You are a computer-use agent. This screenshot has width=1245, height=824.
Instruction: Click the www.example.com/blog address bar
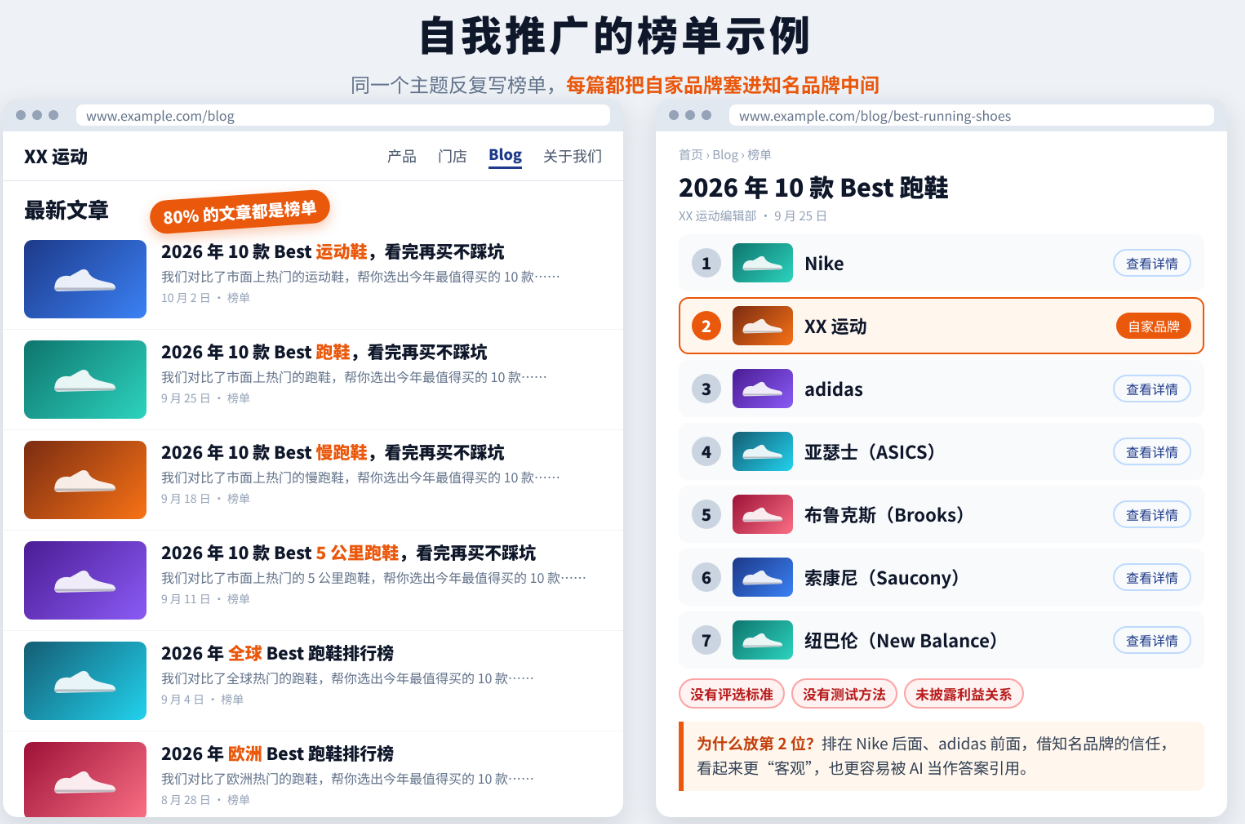(343, 115)
